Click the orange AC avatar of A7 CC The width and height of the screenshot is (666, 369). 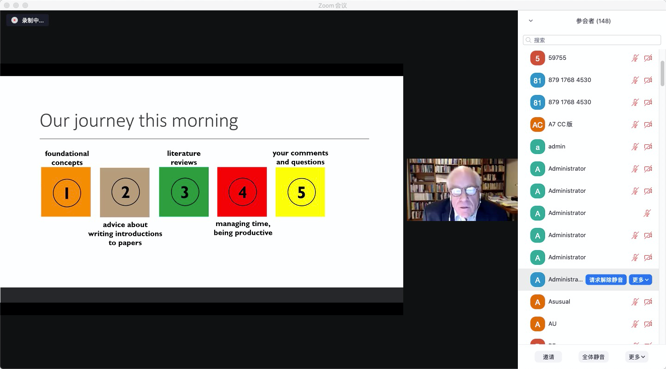point(537,124)
